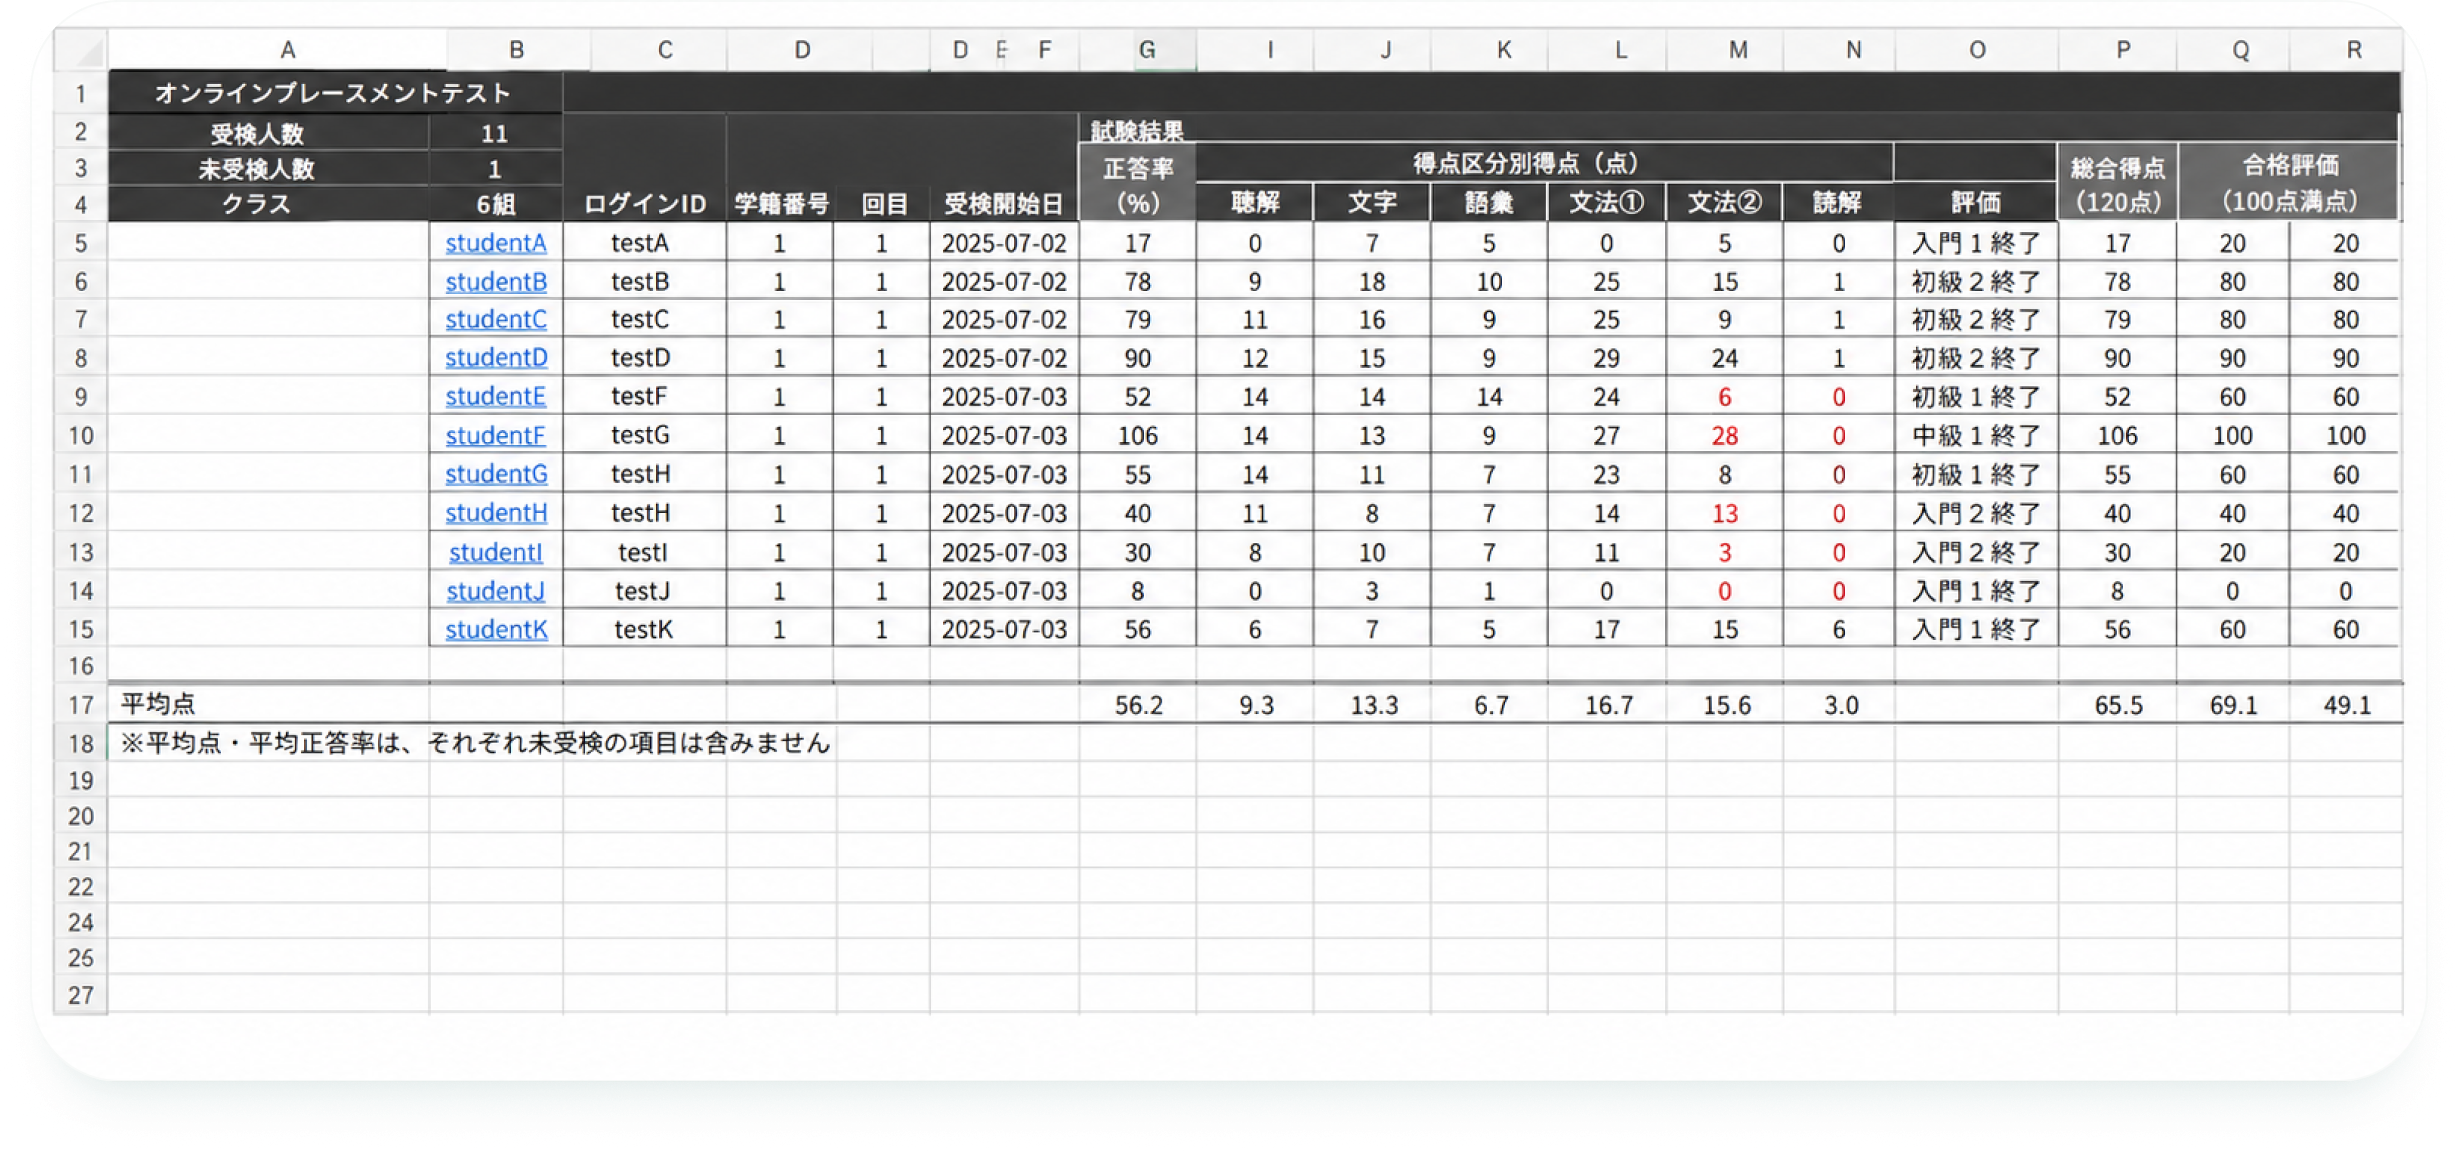The height and width of the screenshot is (1152, 2458).
Task: Click the ログインID header cell
Action: click(x=645, y=204)
